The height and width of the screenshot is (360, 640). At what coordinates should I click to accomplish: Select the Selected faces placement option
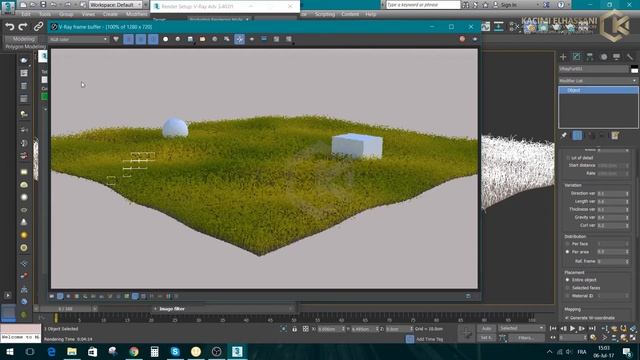pos(567,288)
